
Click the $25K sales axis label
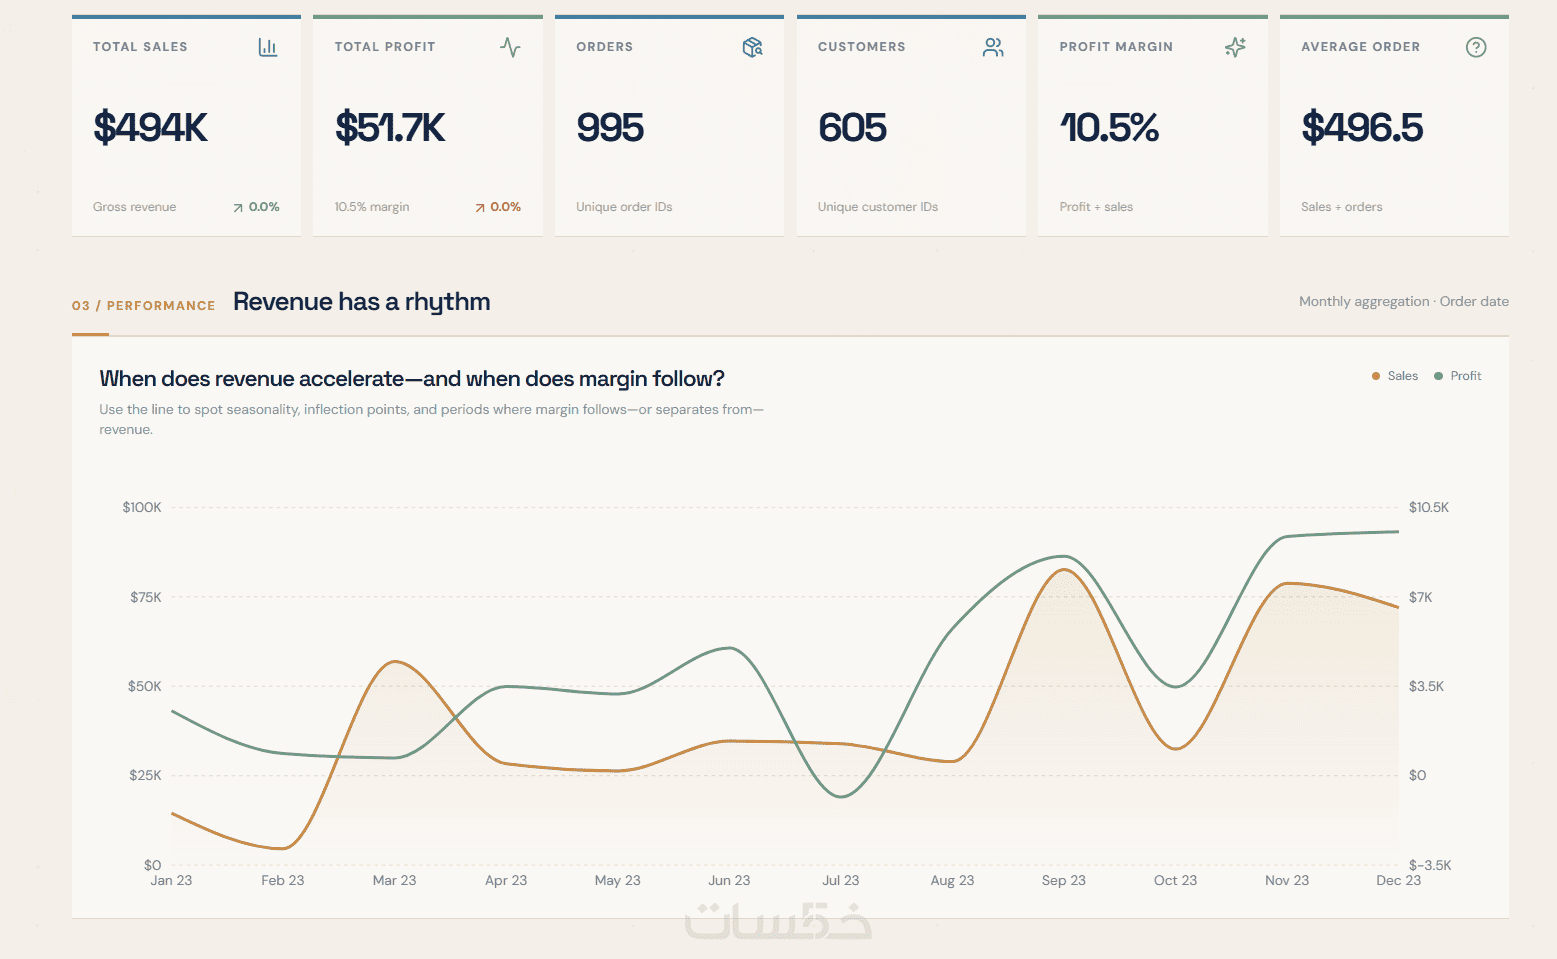tap(145, 775)
